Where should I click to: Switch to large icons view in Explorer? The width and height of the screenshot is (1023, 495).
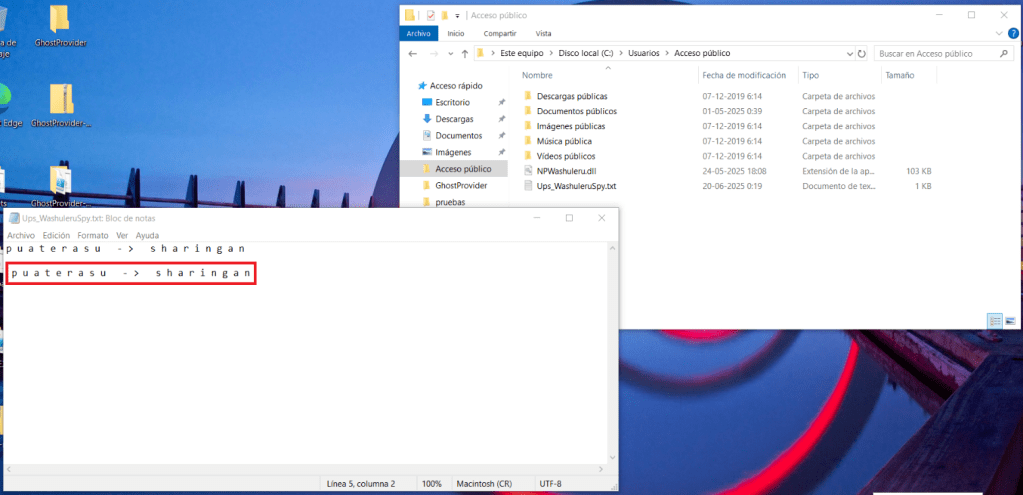click(x=1012, y=320)
